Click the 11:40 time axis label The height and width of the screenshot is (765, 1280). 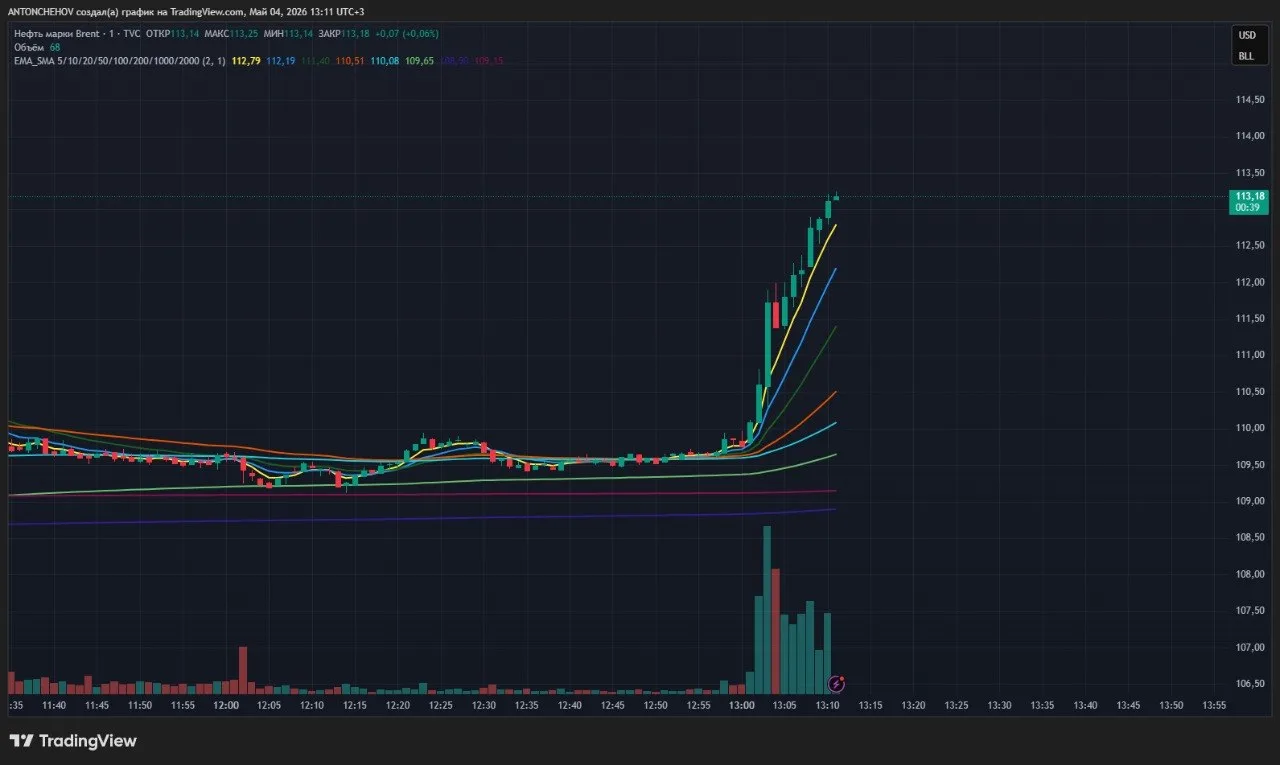click(x=54, y=706)
